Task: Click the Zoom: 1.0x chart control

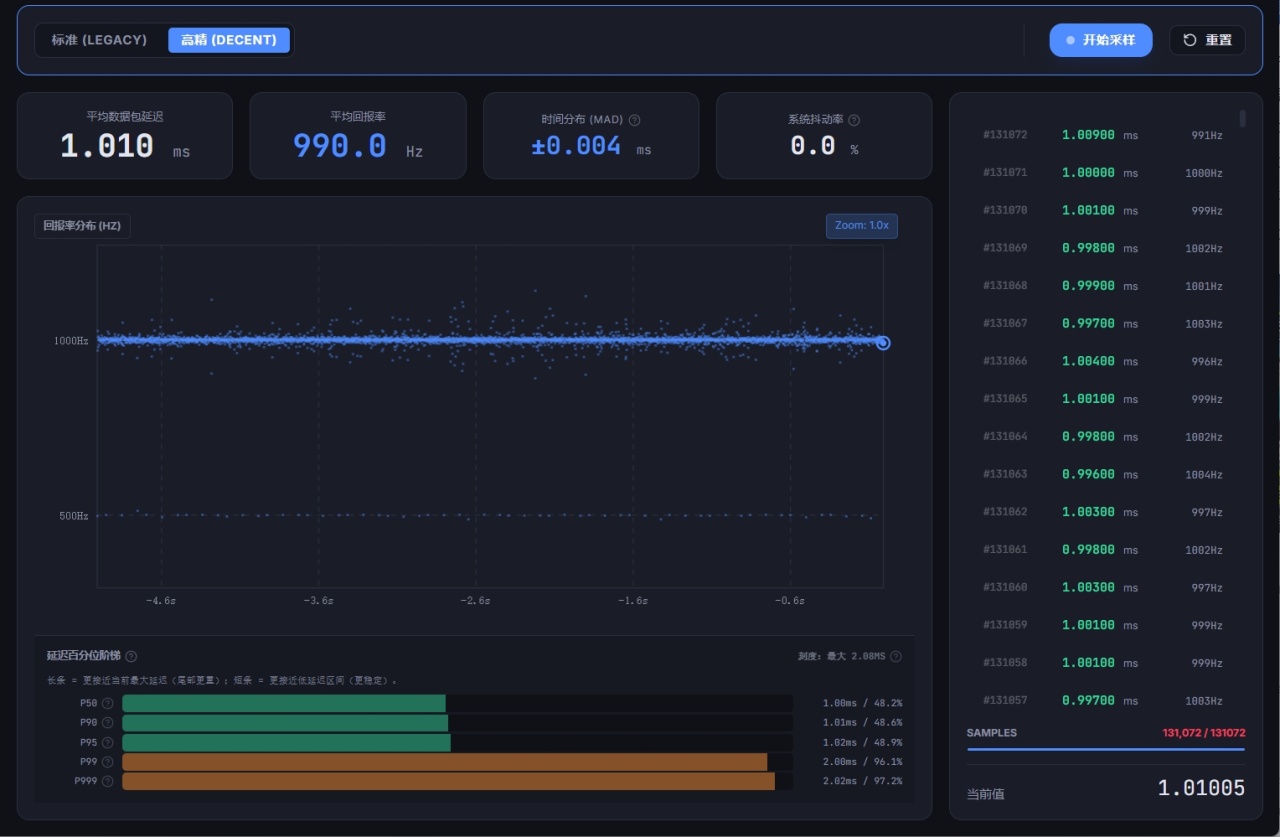Action: (862, 226)
